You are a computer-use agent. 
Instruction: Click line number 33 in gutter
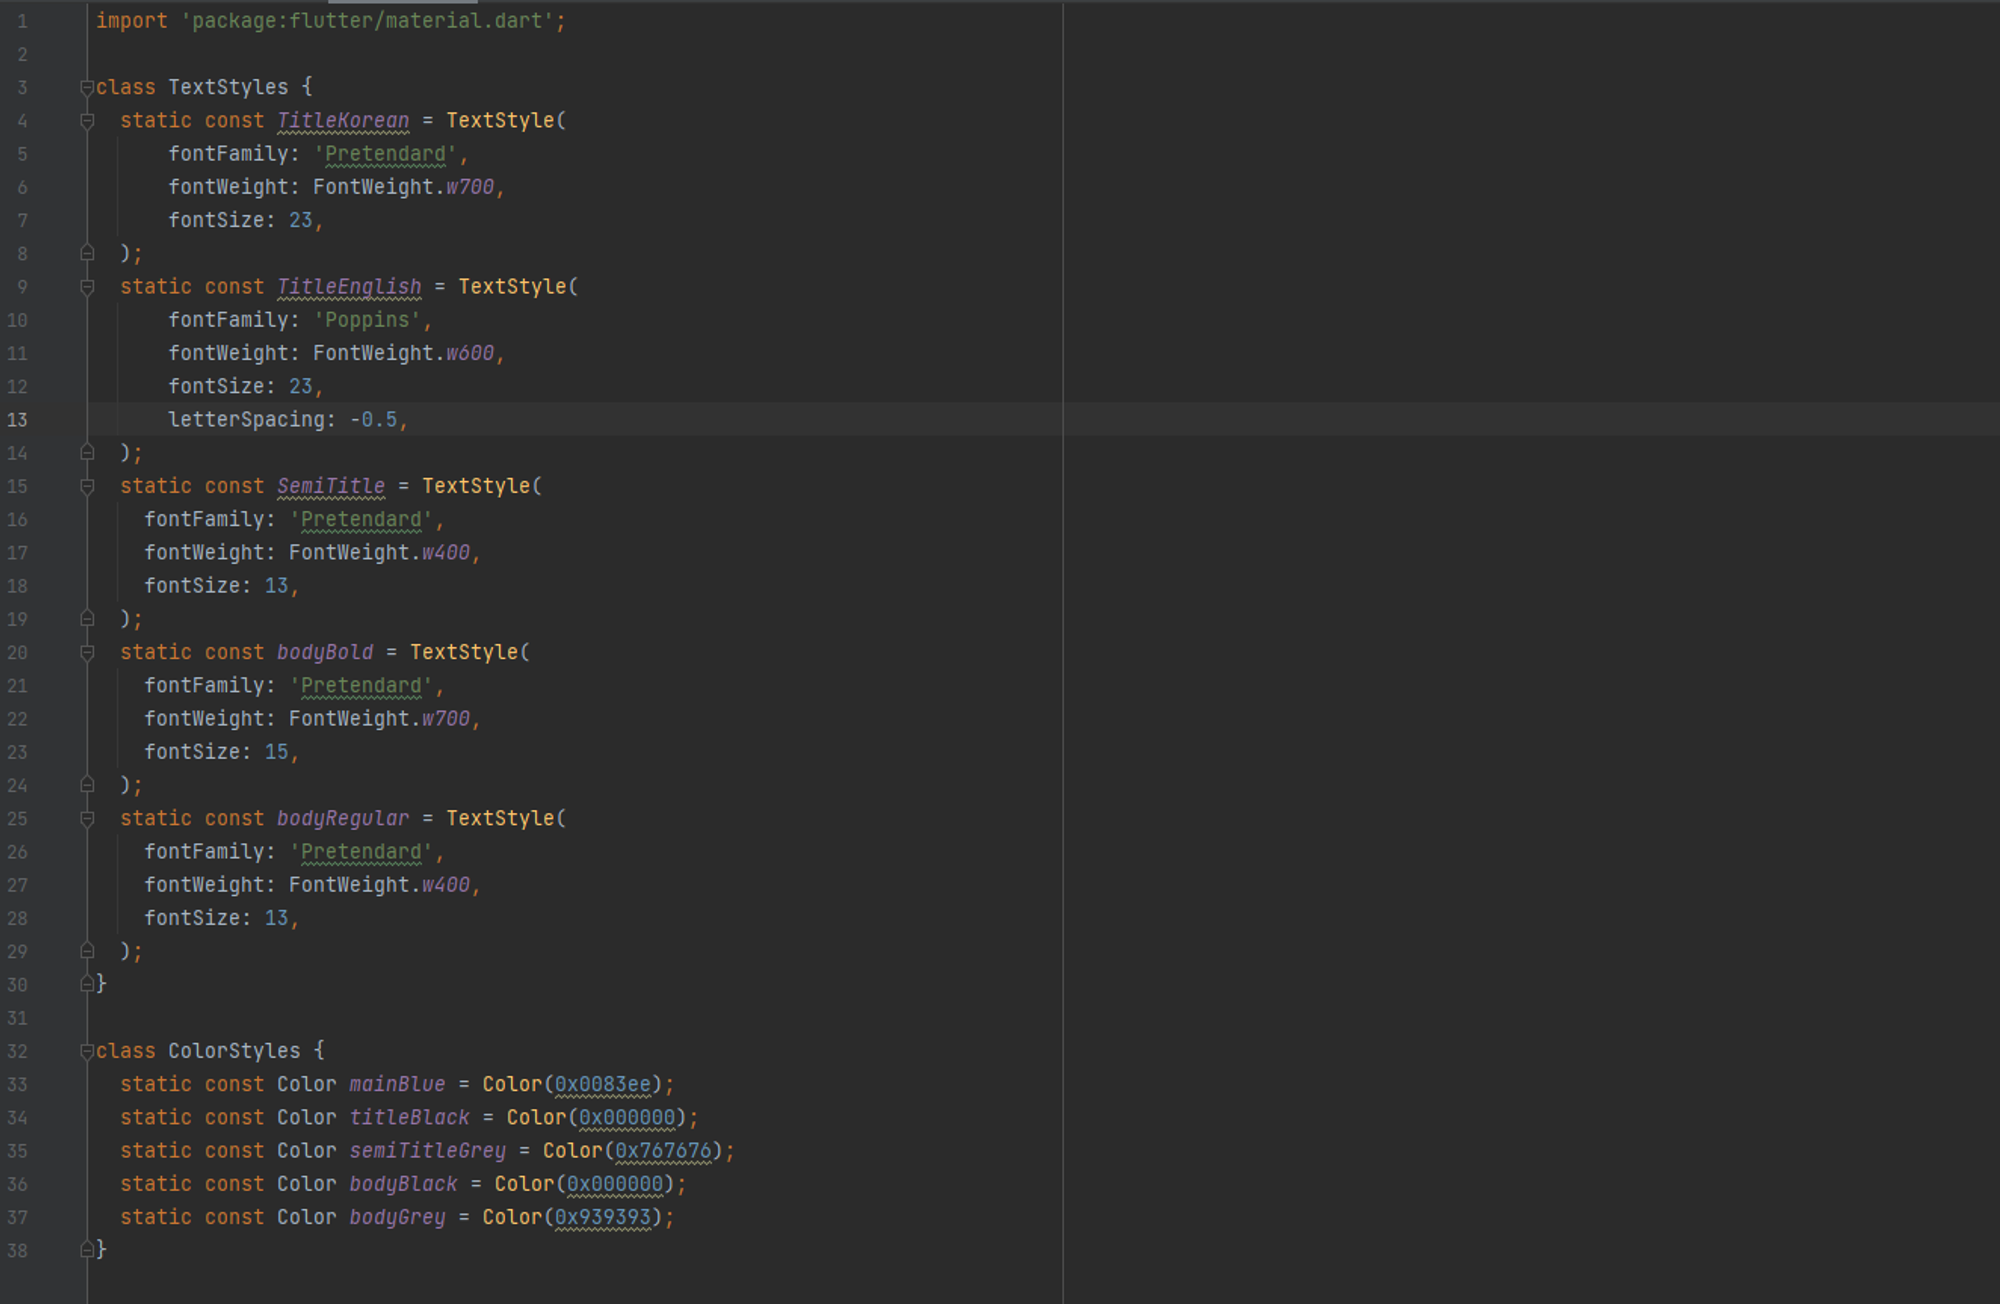18,1085
